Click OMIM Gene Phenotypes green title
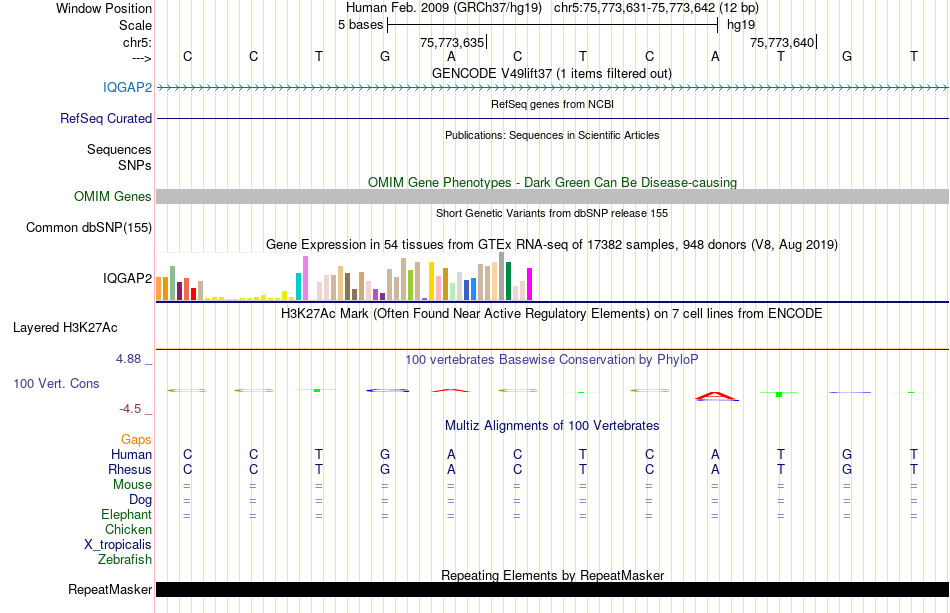 pos(552,182)
